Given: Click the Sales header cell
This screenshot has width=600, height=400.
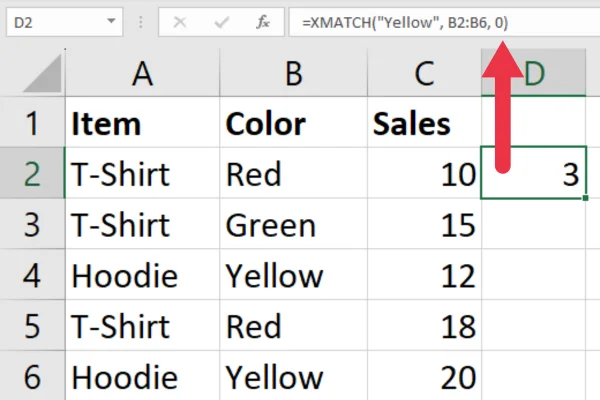Looking at the screenshot, I should [x=424, y=122].
